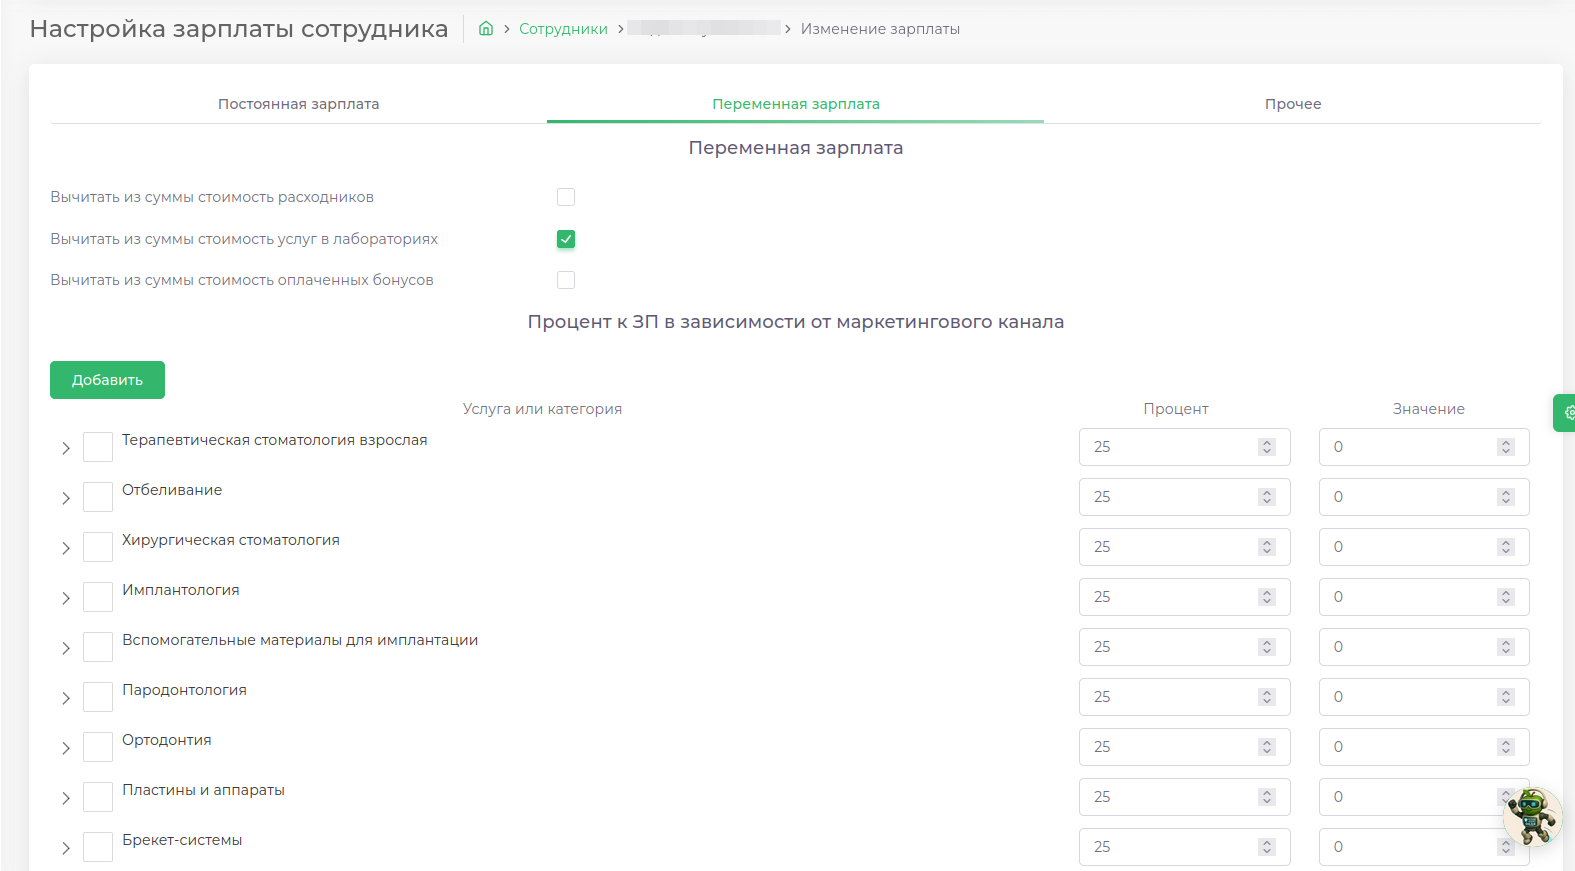Enable deducting consumables cost checkbox
Screen dimensions: 1575x871
click(566, 197)
